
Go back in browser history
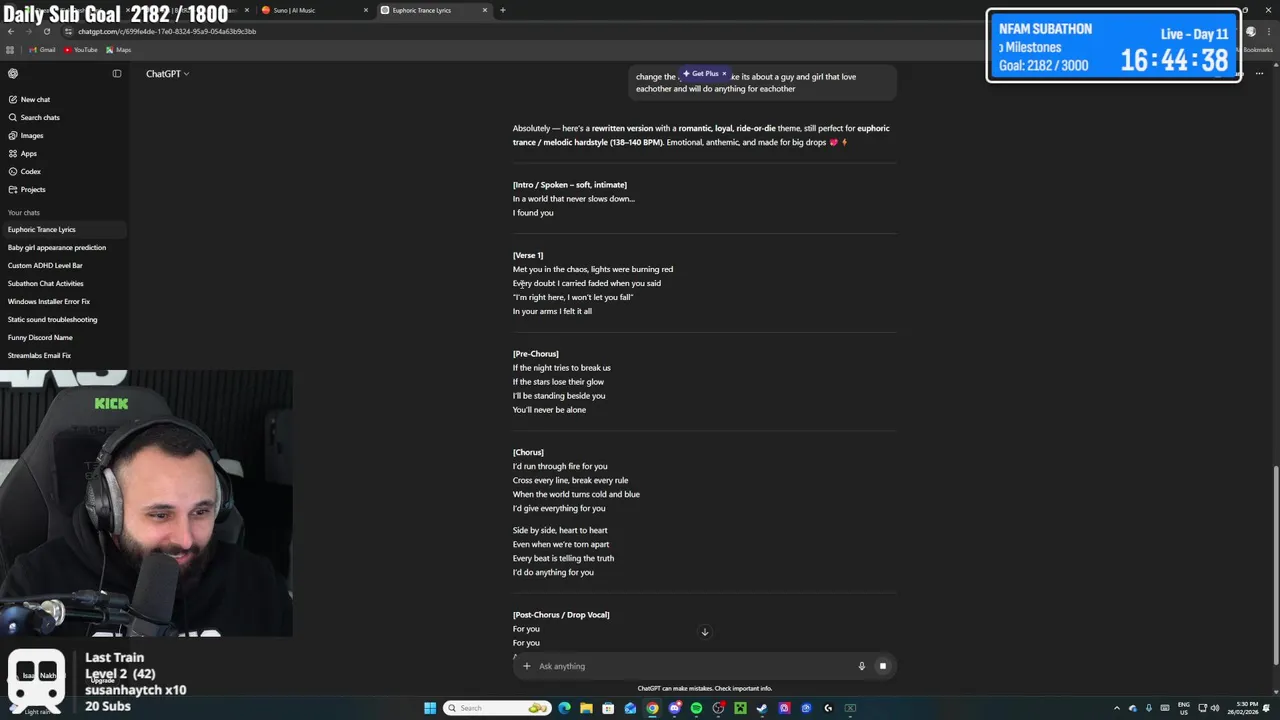(10, 31)
